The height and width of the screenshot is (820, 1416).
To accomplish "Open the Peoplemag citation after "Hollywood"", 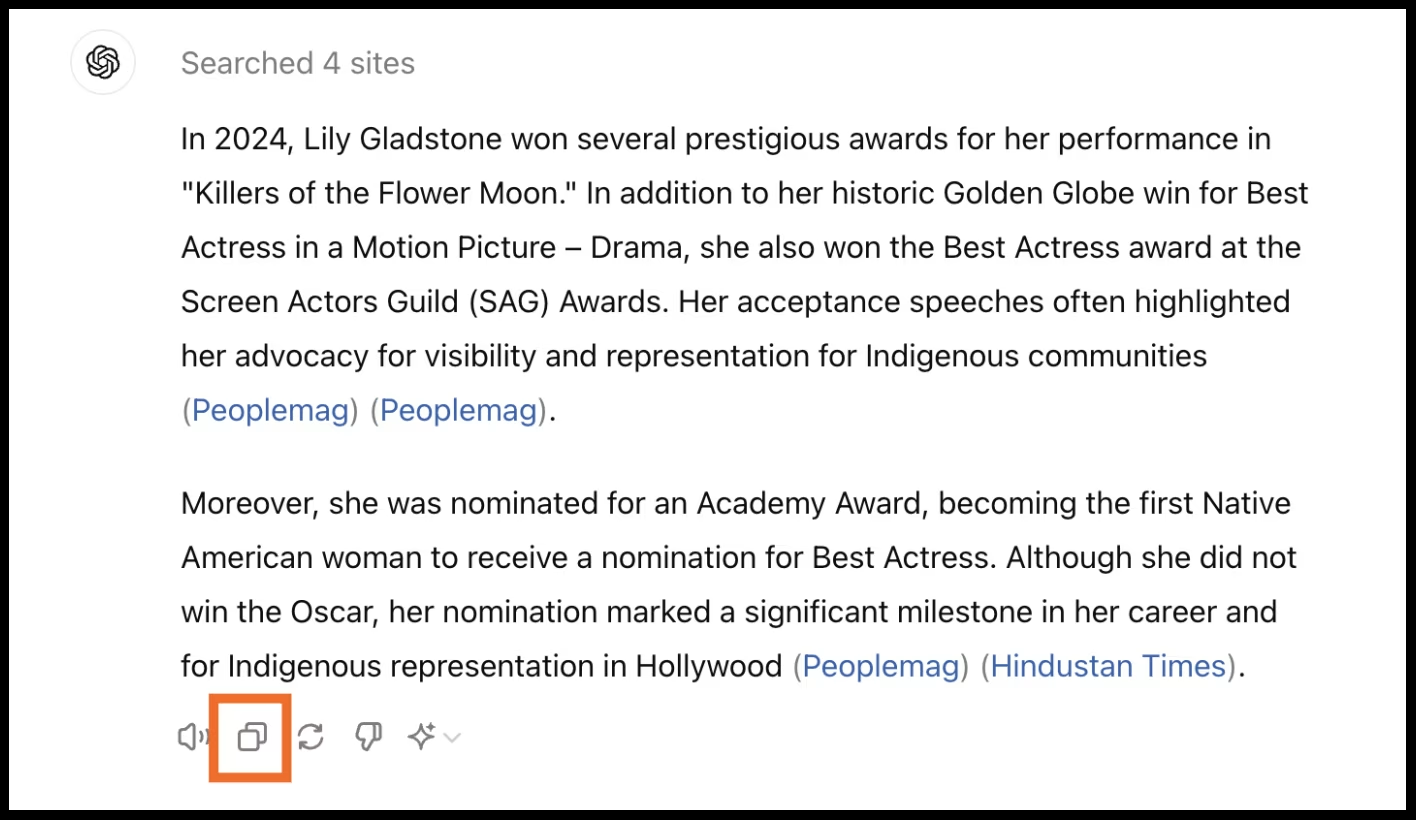I will (x=880, y=666).
